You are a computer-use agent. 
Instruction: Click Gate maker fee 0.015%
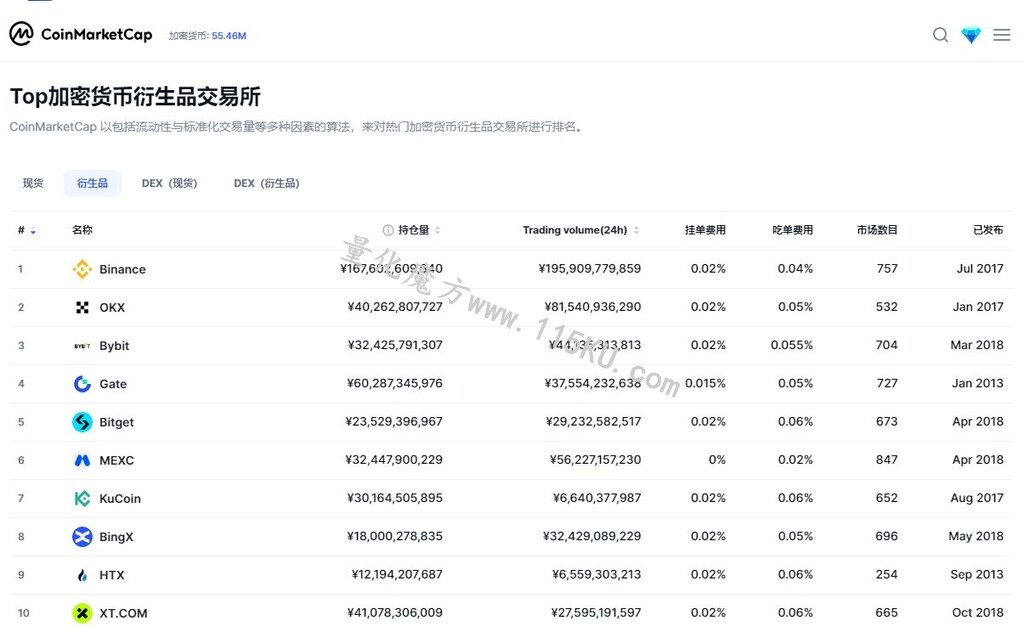coord(705,383)
